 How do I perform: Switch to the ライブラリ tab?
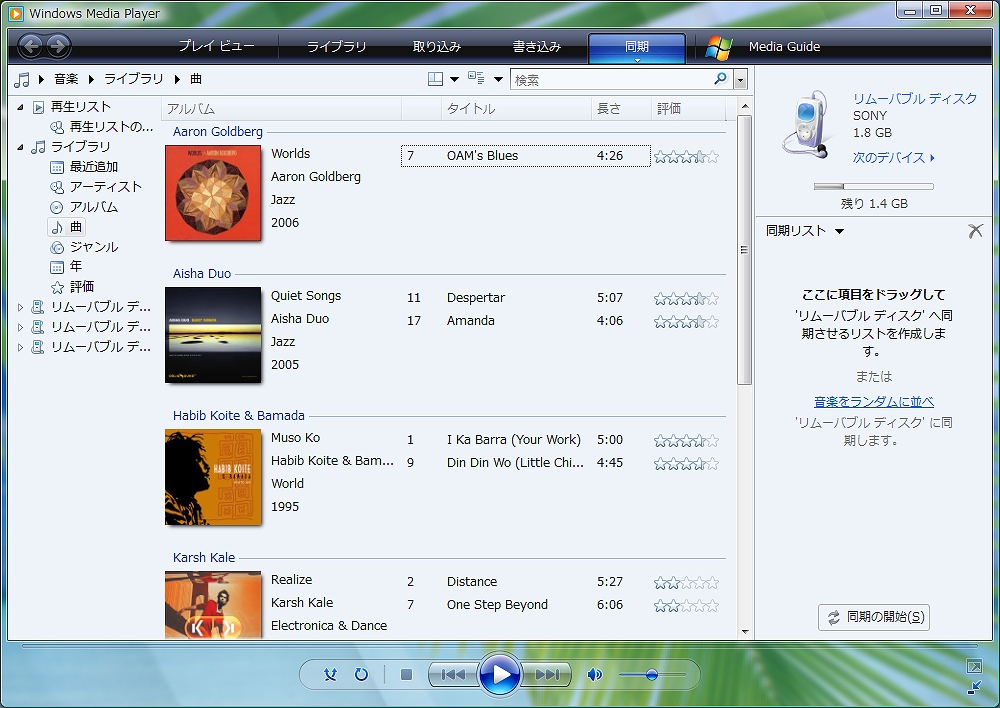point(336,47)
